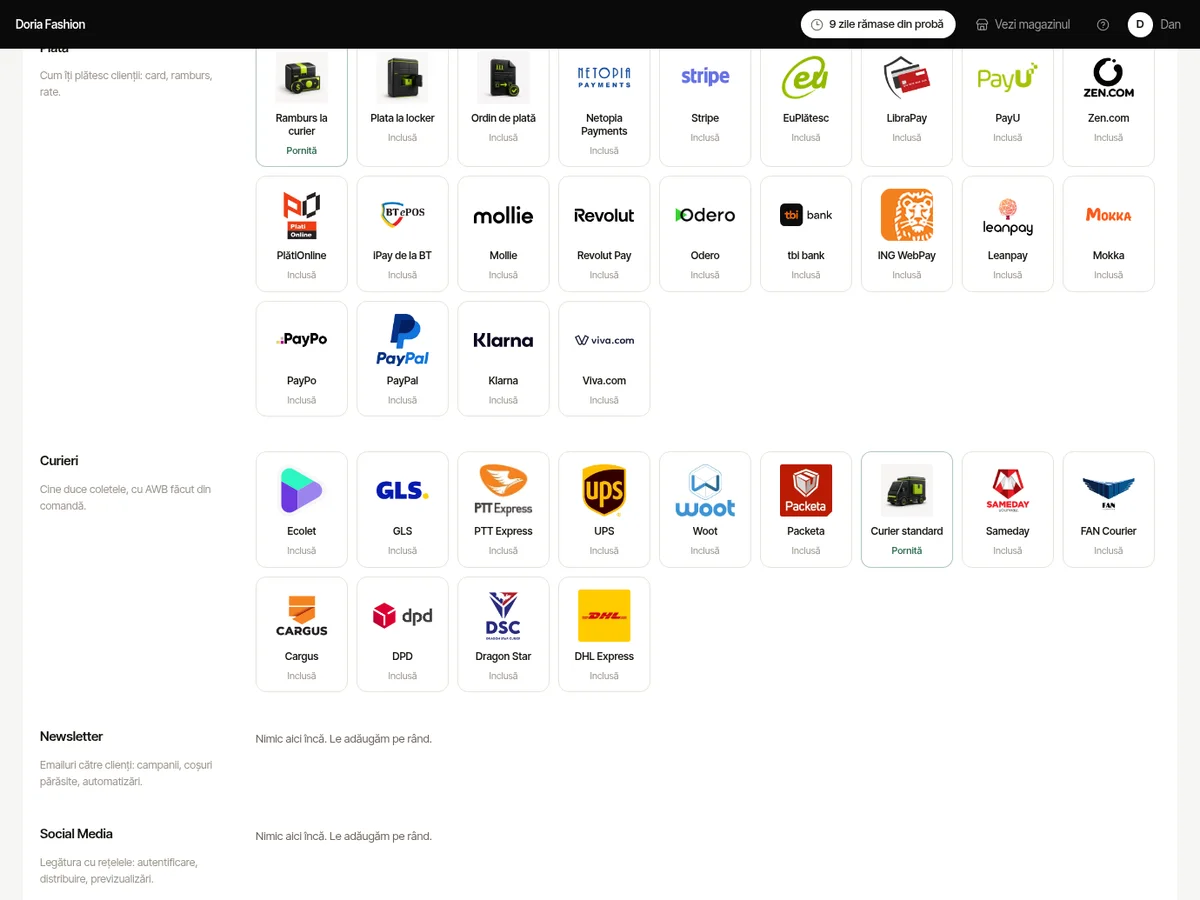The image size is (1200, 900).
Task: Select the Revolut Pay logo
Action: pyautogui.click(x=604, y=215)
